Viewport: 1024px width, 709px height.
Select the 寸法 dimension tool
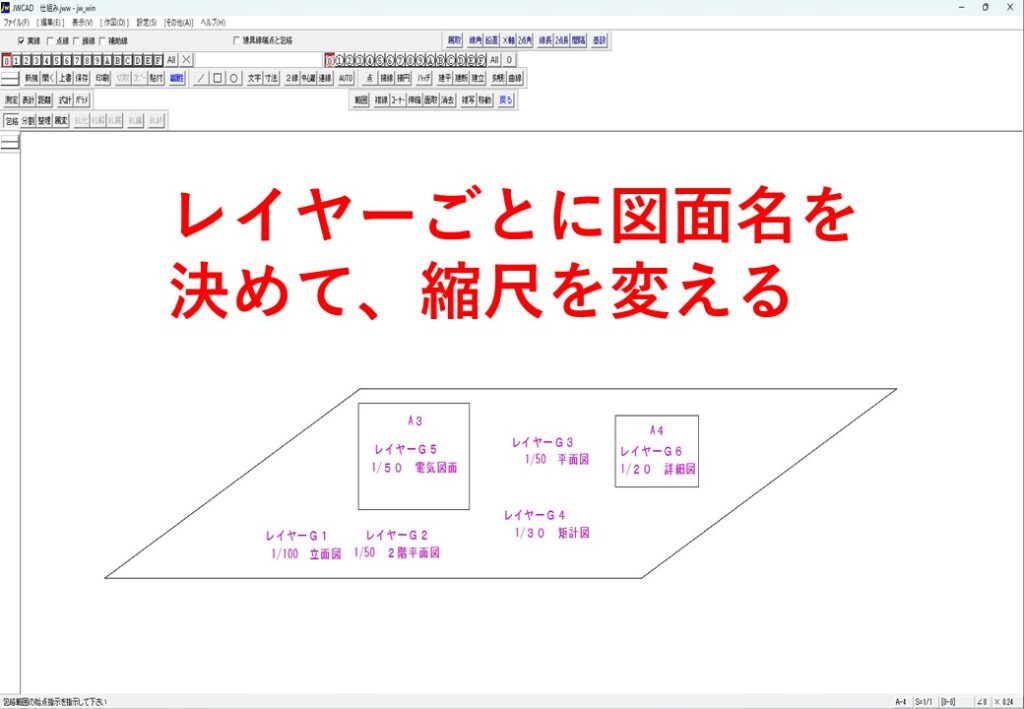[x=271, y=77]
